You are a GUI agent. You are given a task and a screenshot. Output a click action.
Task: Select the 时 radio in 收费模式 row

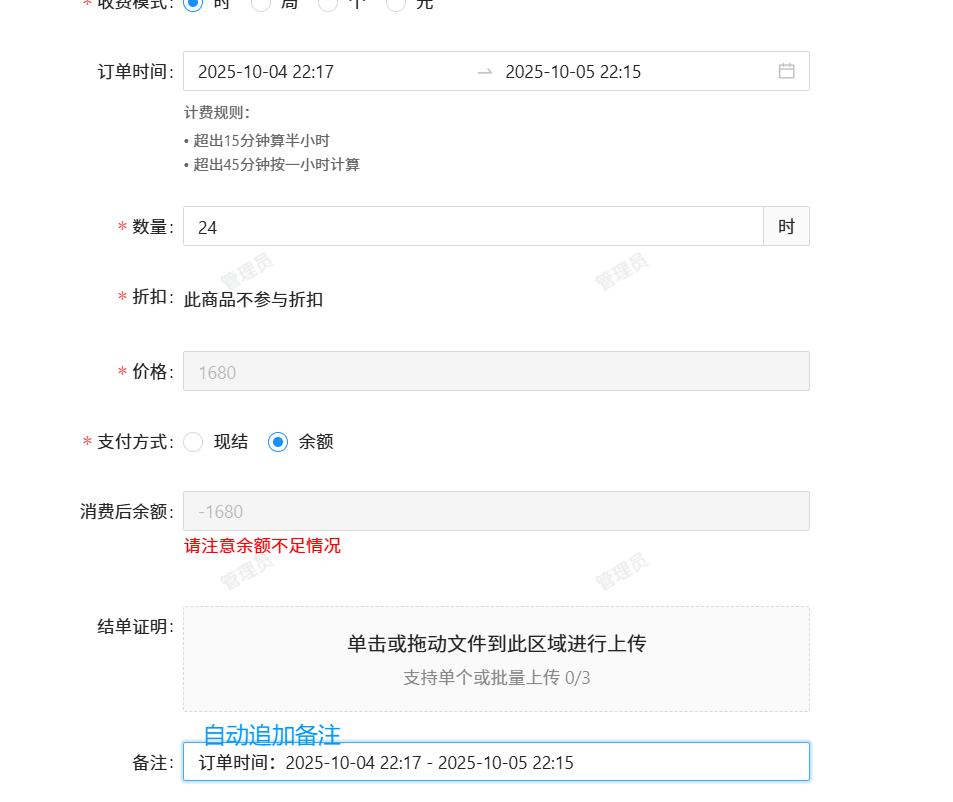(194, 4)
